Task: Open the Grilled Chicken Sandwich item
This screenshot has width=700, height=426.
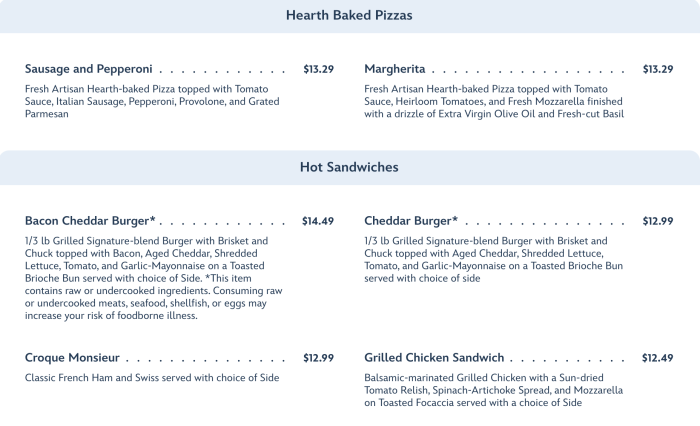Action: pyautogui.click(x=434, y=357)
